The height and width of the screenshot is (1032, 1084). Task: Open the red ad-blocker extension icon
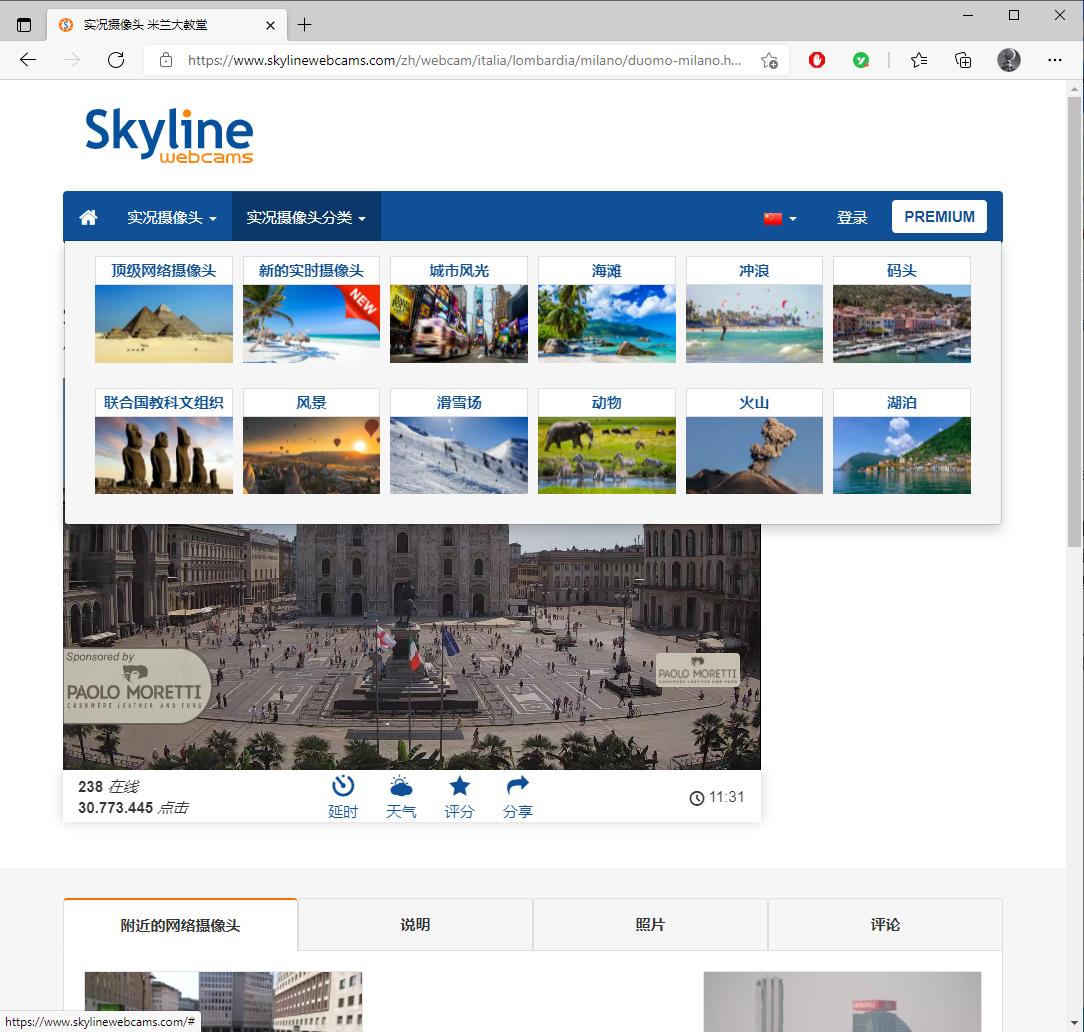(816, 60)
